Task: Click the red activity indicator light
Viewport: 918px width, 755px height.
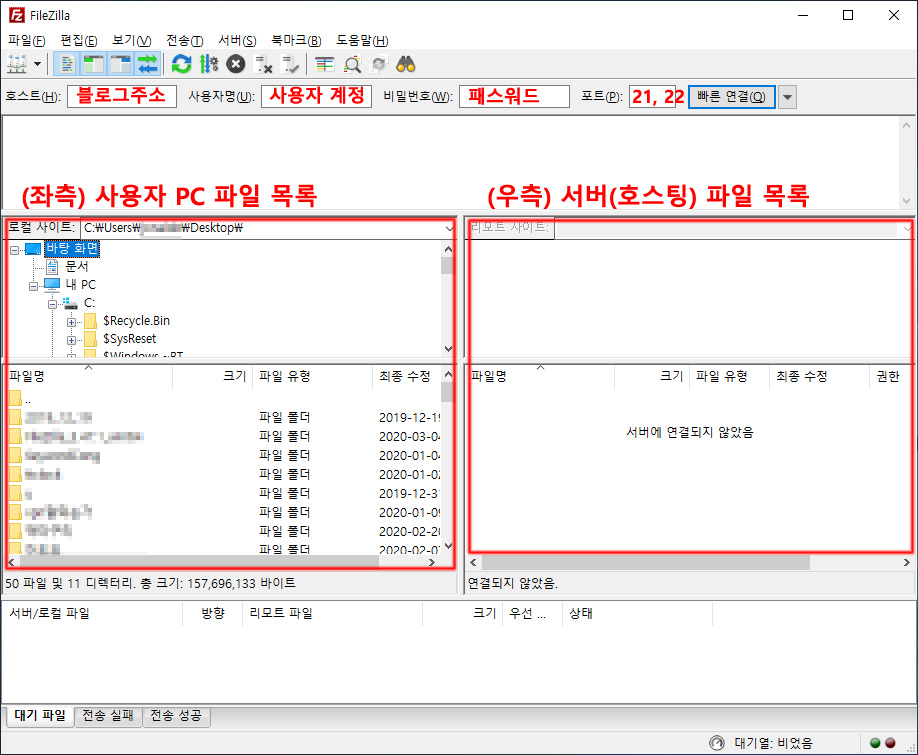Action: [890, 743]
